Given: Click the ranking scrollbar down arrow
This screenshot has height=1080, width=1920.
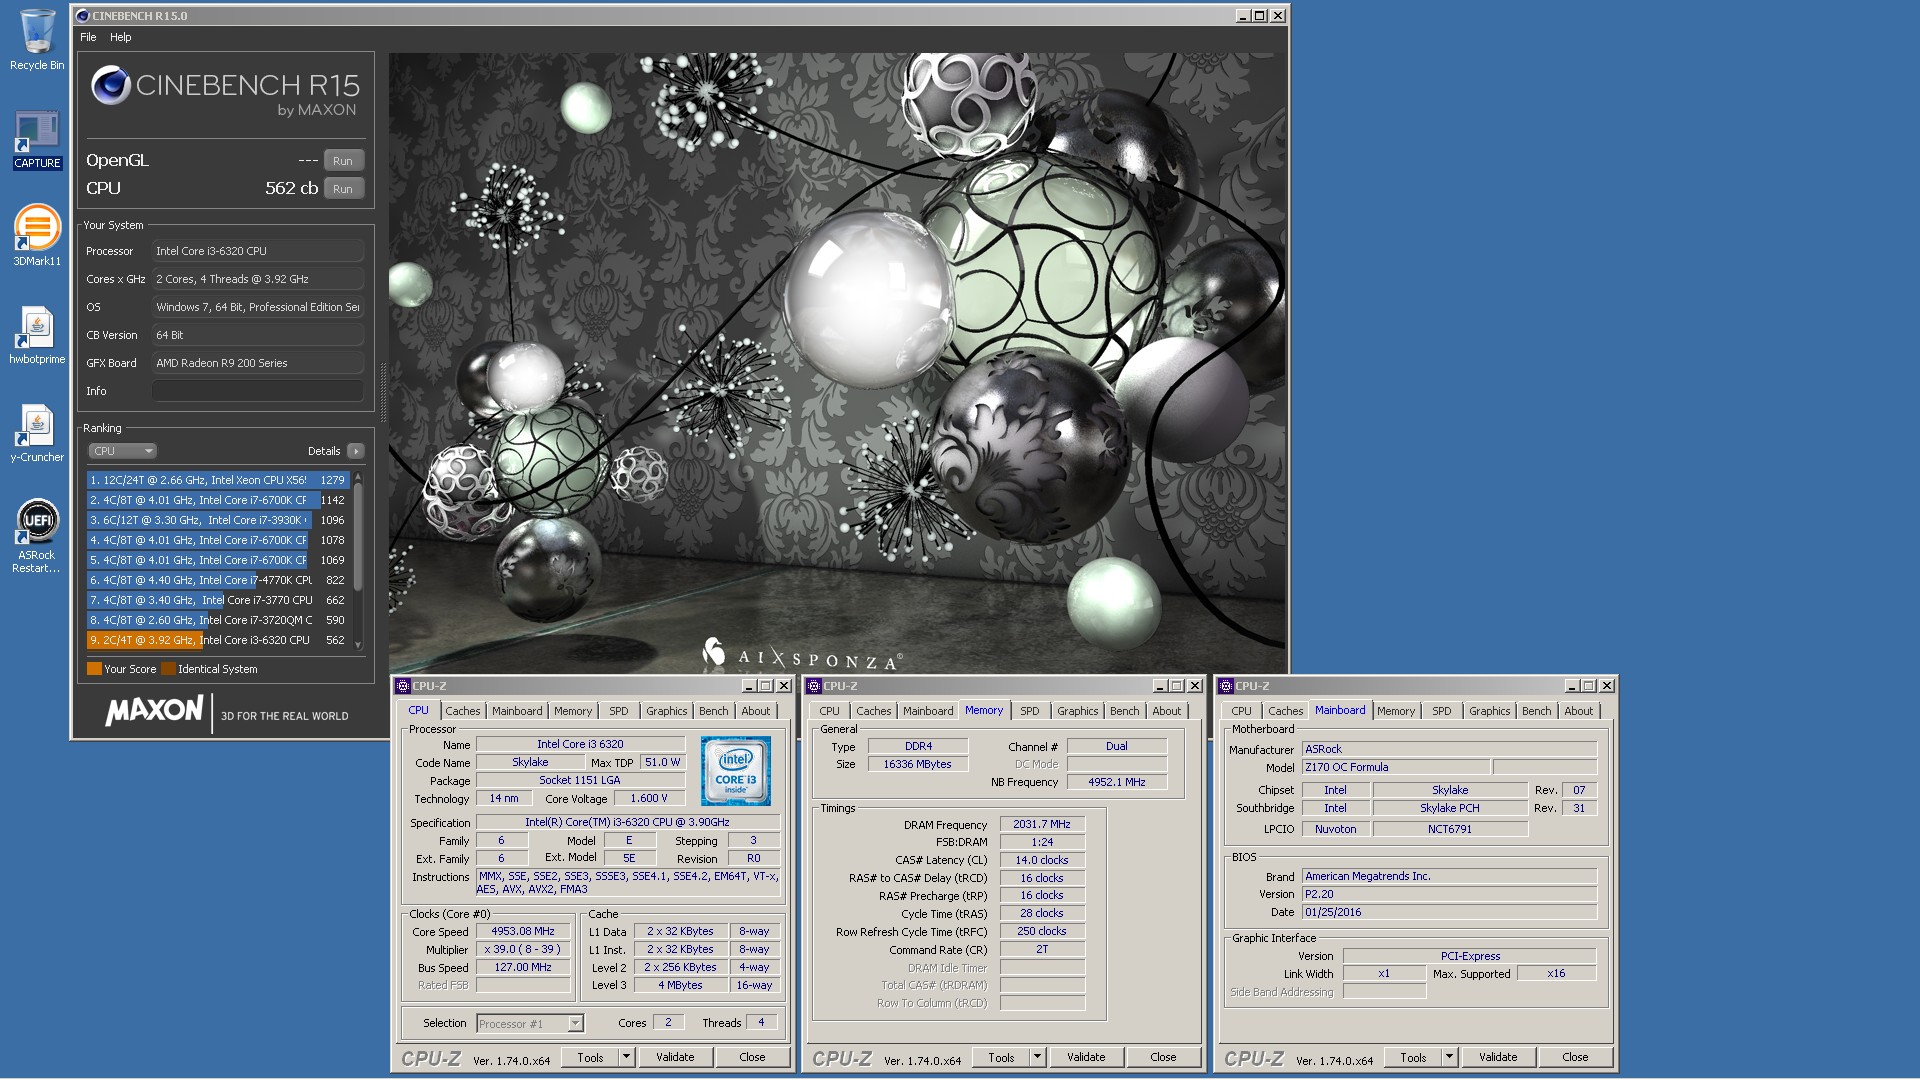Looking at the screenshot, I should point(358,645).
